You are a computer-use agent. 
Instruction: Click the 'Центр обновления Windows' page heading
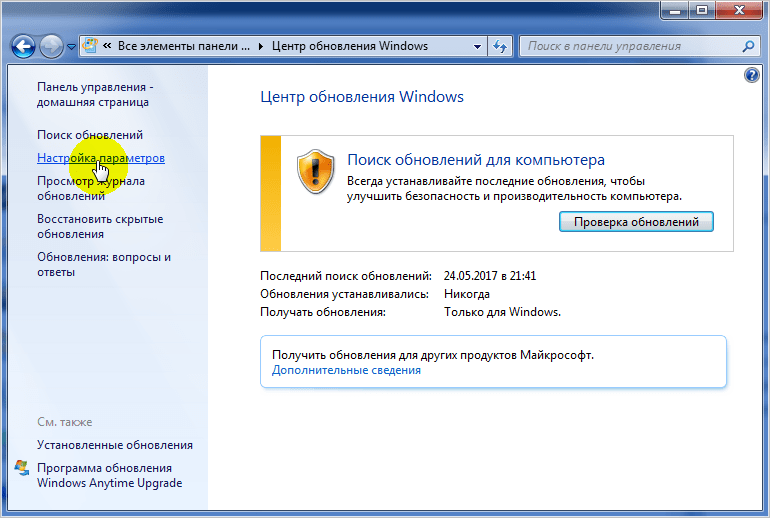point(361,97)
